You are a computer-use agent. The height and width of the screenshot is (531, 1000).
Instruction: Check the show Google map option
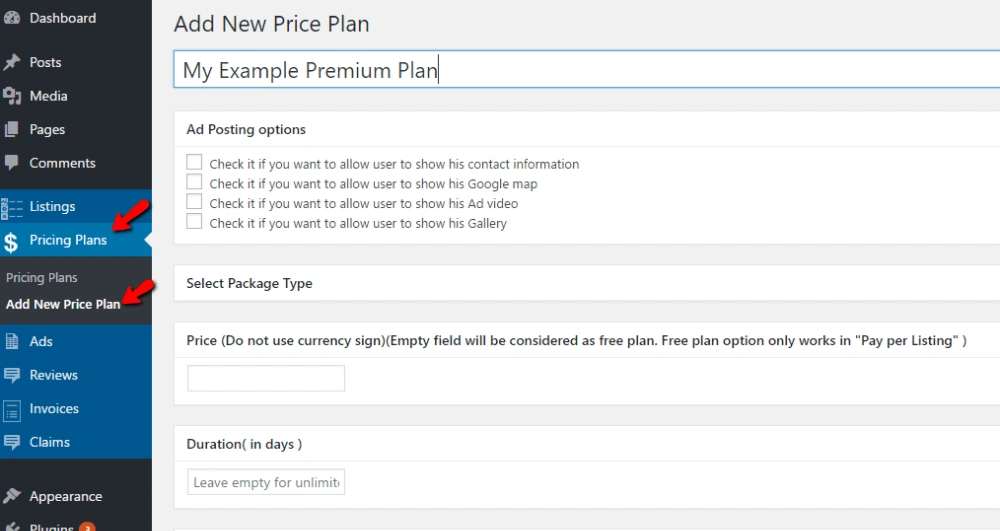tap(194, 183)
